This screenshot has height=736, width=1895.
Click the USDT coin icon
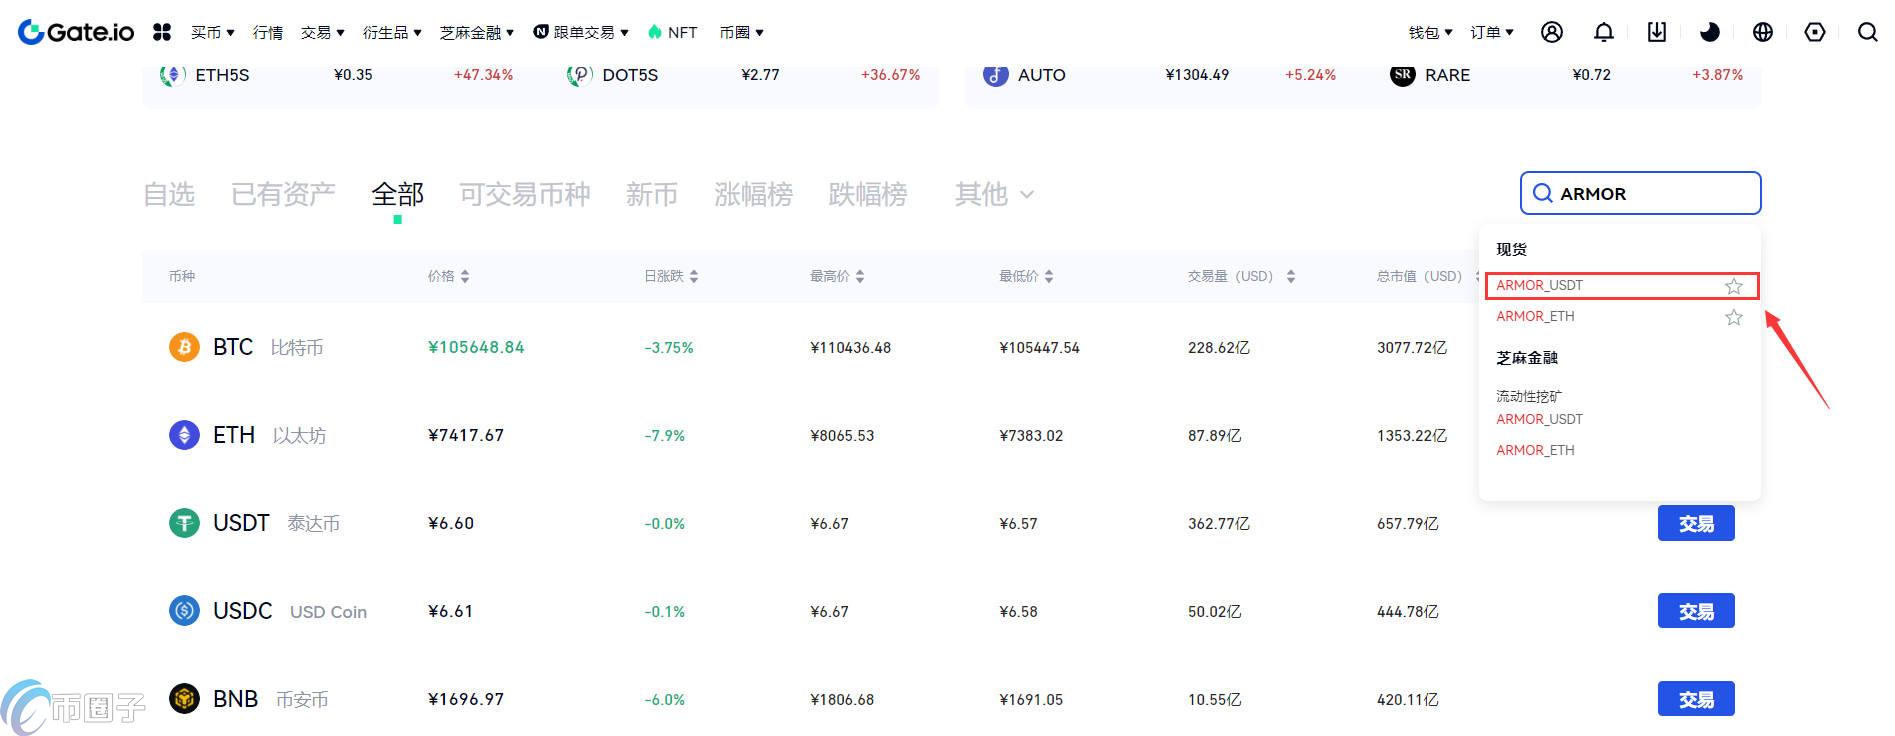tap(184, 523)
